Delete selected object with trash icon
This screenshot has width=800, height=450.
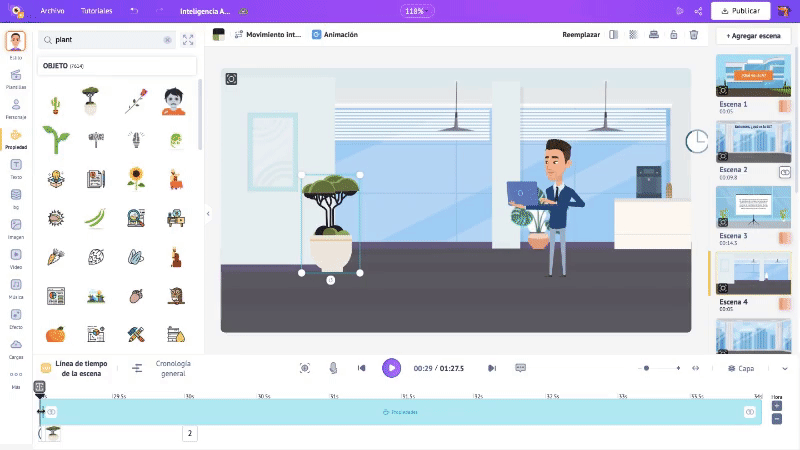[693, 34]
